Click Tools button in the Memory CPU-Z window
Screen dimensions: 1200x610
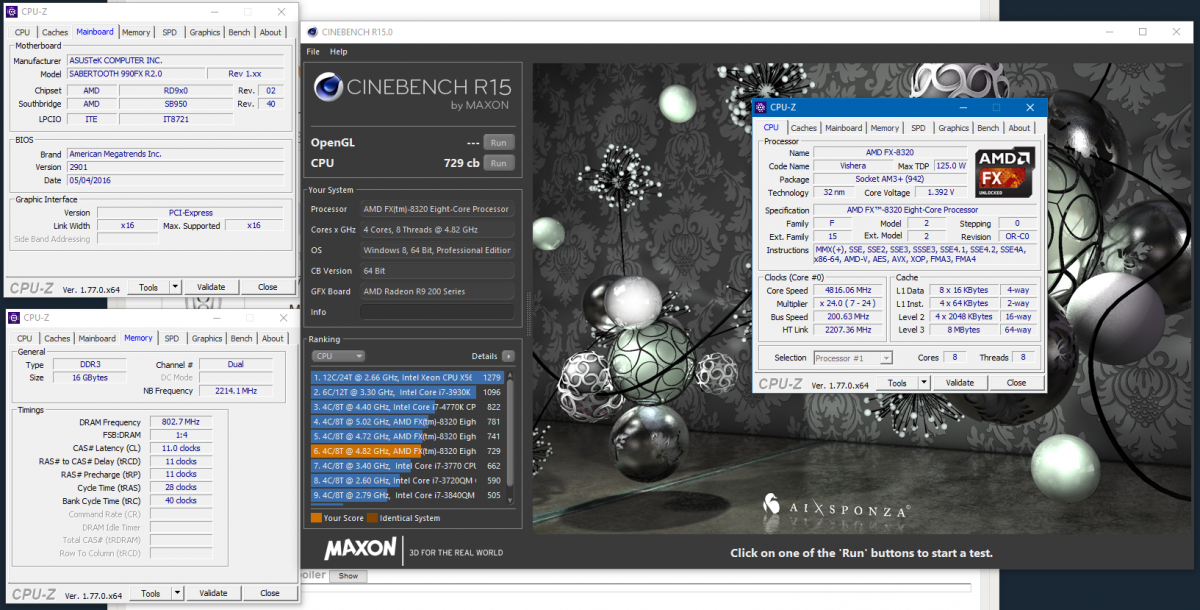point(151,593)
